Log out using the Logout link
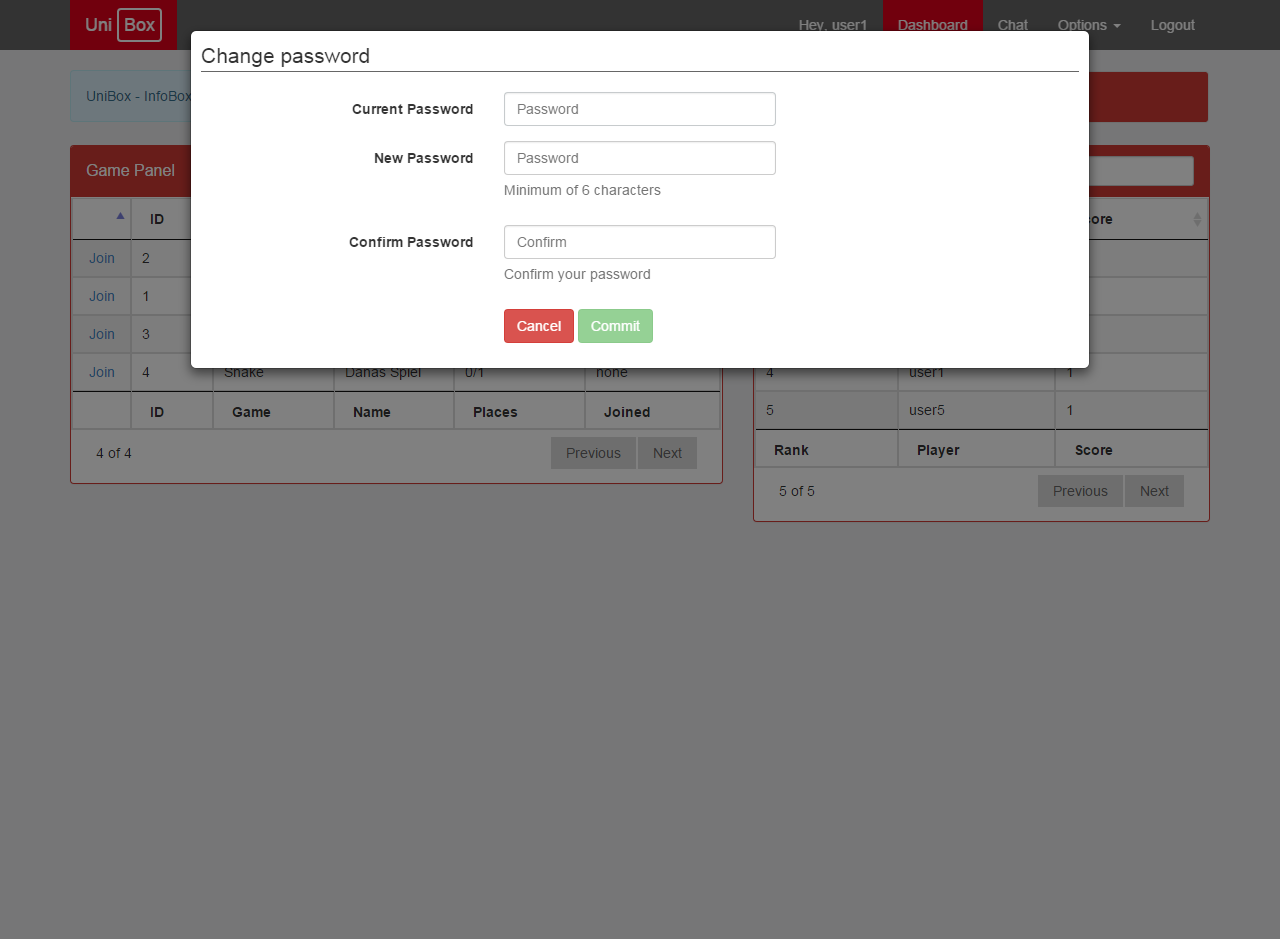 [1173, 25]
